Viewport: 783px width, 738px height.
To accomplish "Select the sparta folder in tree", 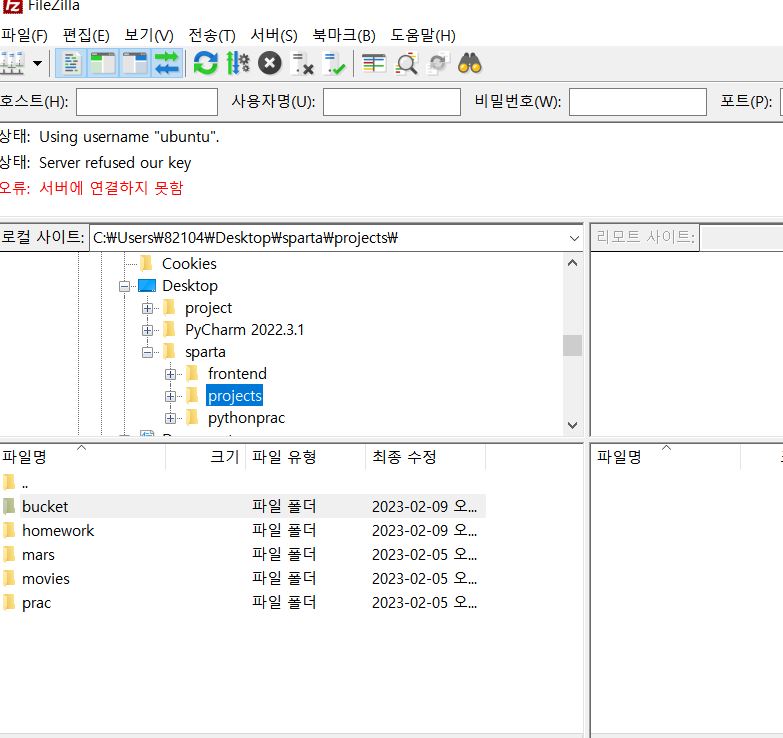I will click(205, 352).
